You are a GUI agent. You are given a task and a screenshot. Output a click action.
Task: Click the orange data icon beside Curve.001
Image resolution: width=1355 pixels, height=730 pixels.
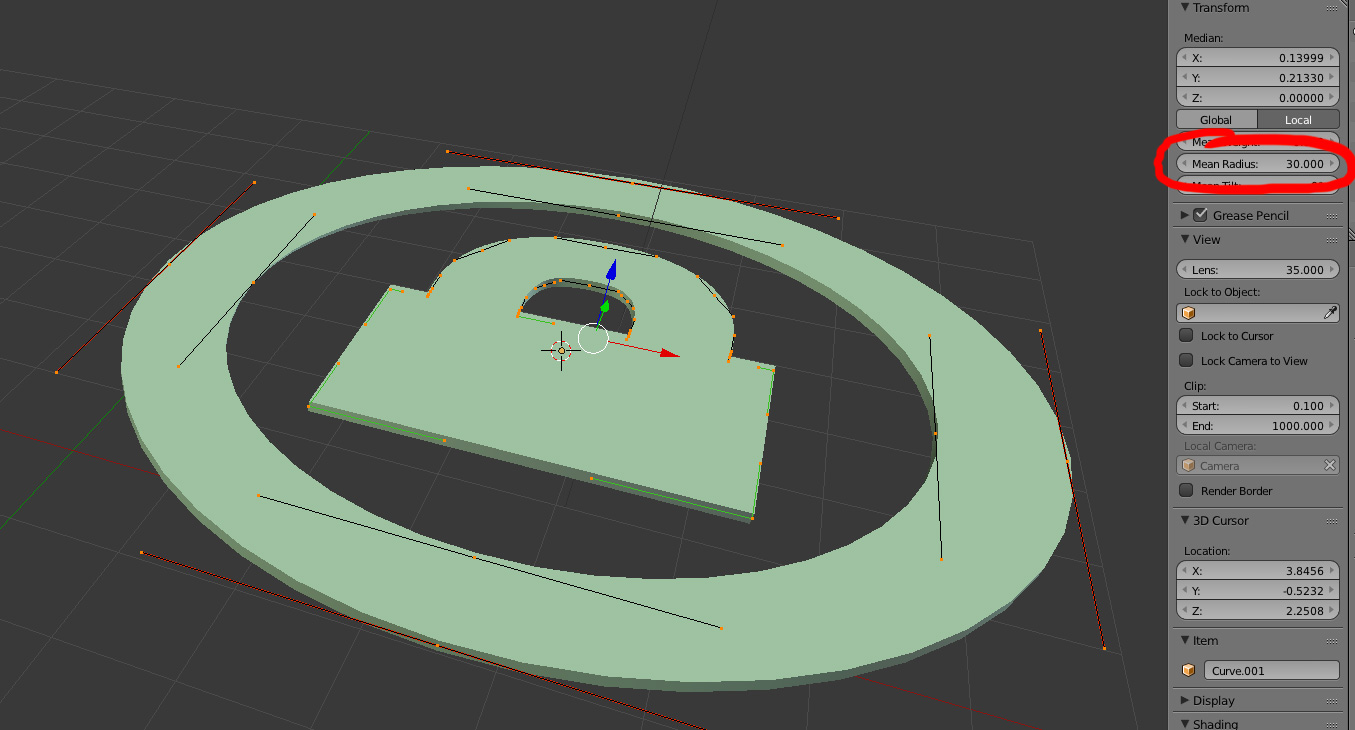tap(1187, 670)
